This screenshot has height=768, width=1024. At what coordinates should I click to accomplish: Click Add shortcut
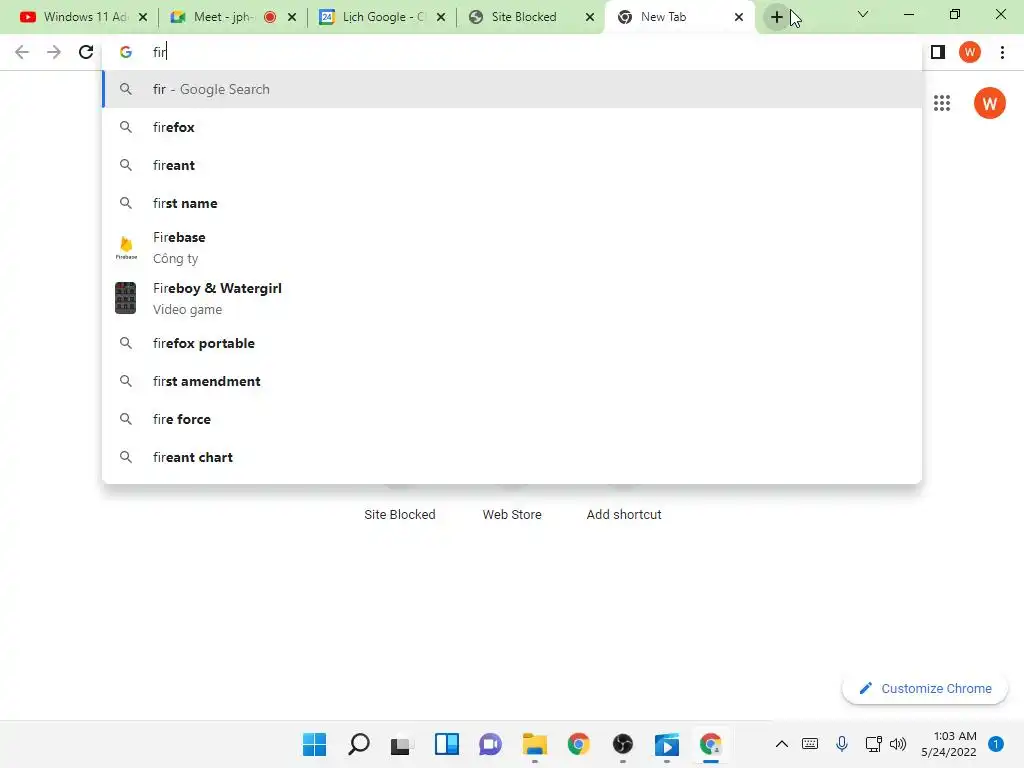click(x=624, y=515)
